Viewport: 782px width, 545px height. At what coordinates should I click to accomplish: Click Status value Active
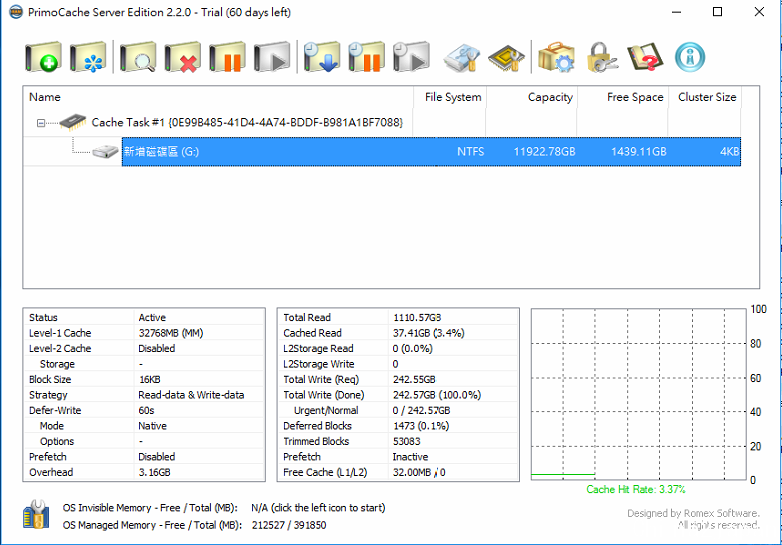click(152, 318)
